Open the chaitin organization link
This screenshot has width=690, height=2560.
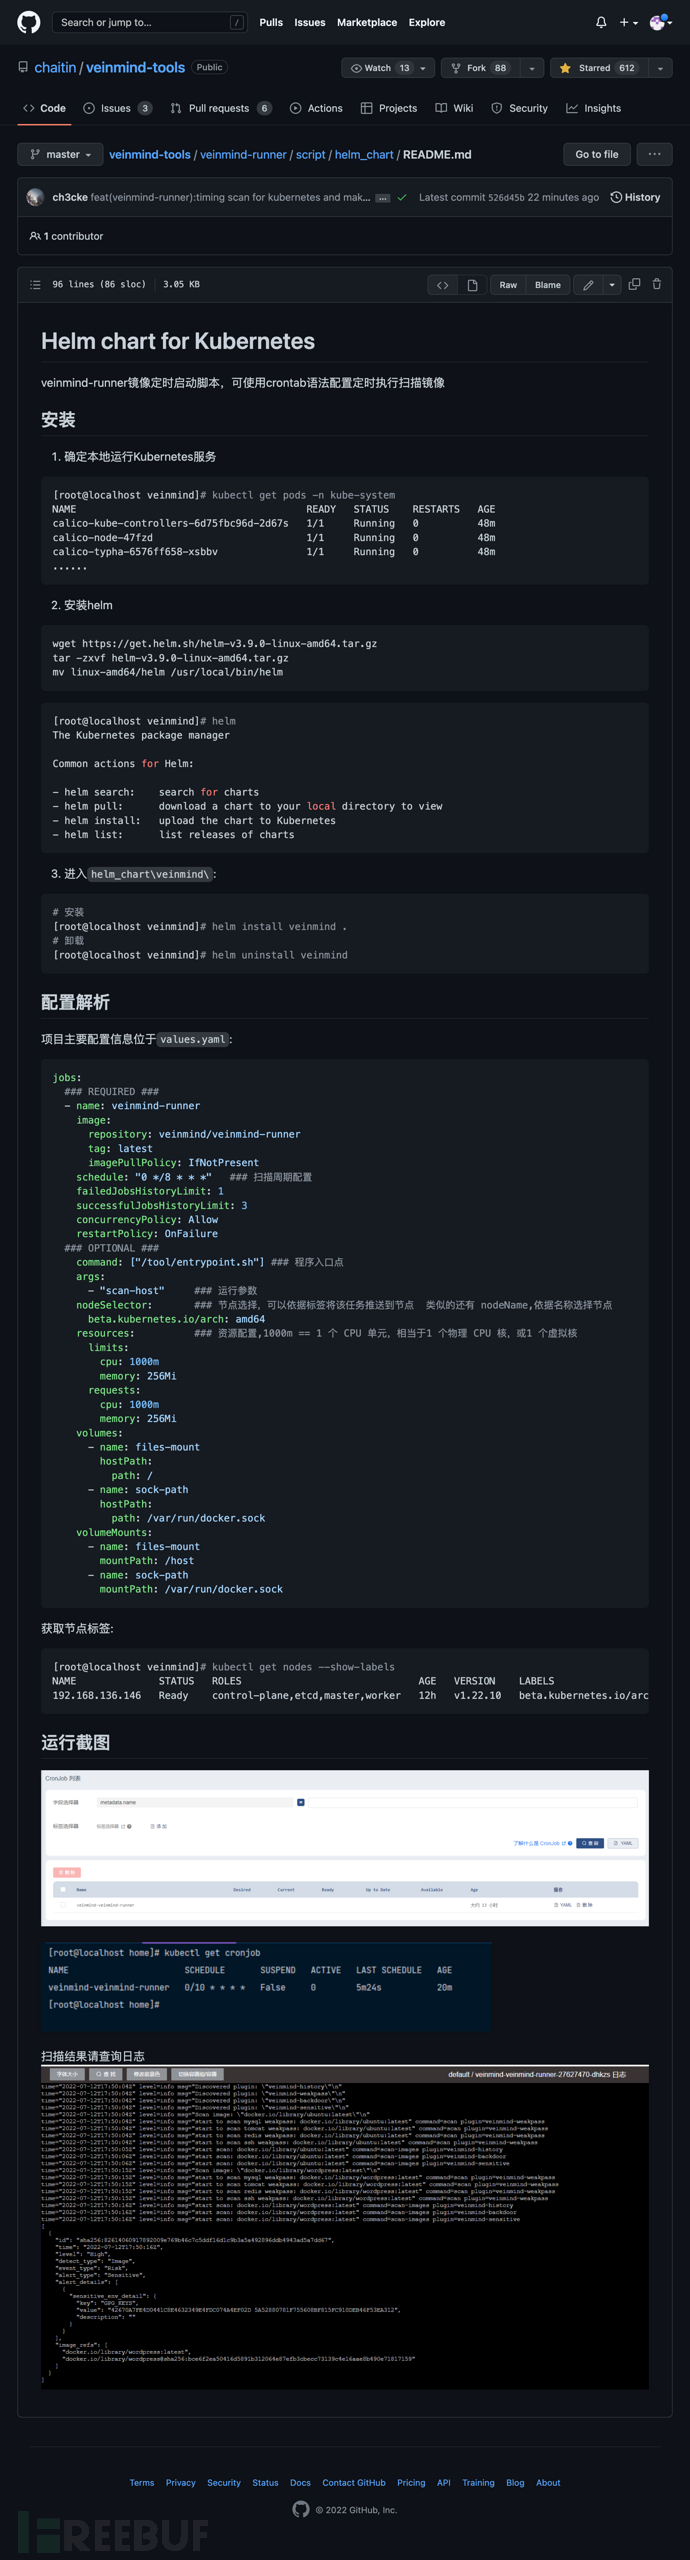[55, 67]
